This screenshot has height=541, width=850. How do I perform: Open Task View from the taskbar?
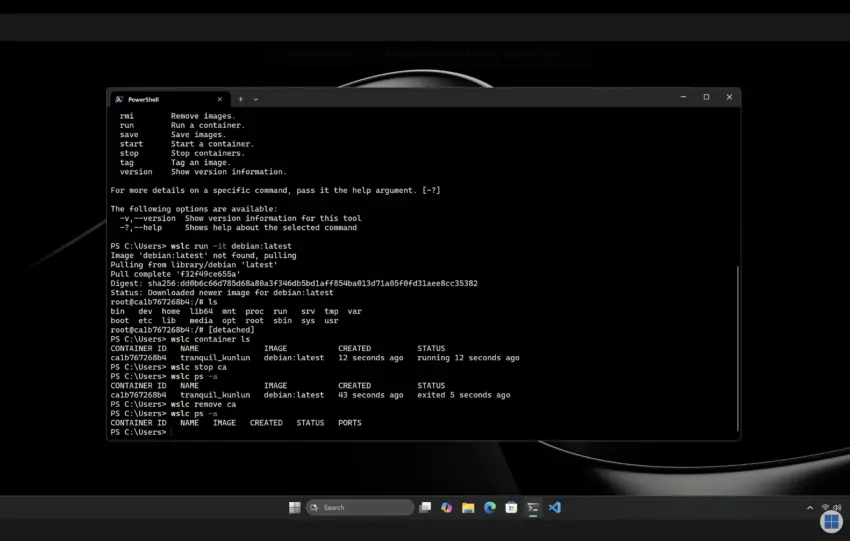[425, 507]
